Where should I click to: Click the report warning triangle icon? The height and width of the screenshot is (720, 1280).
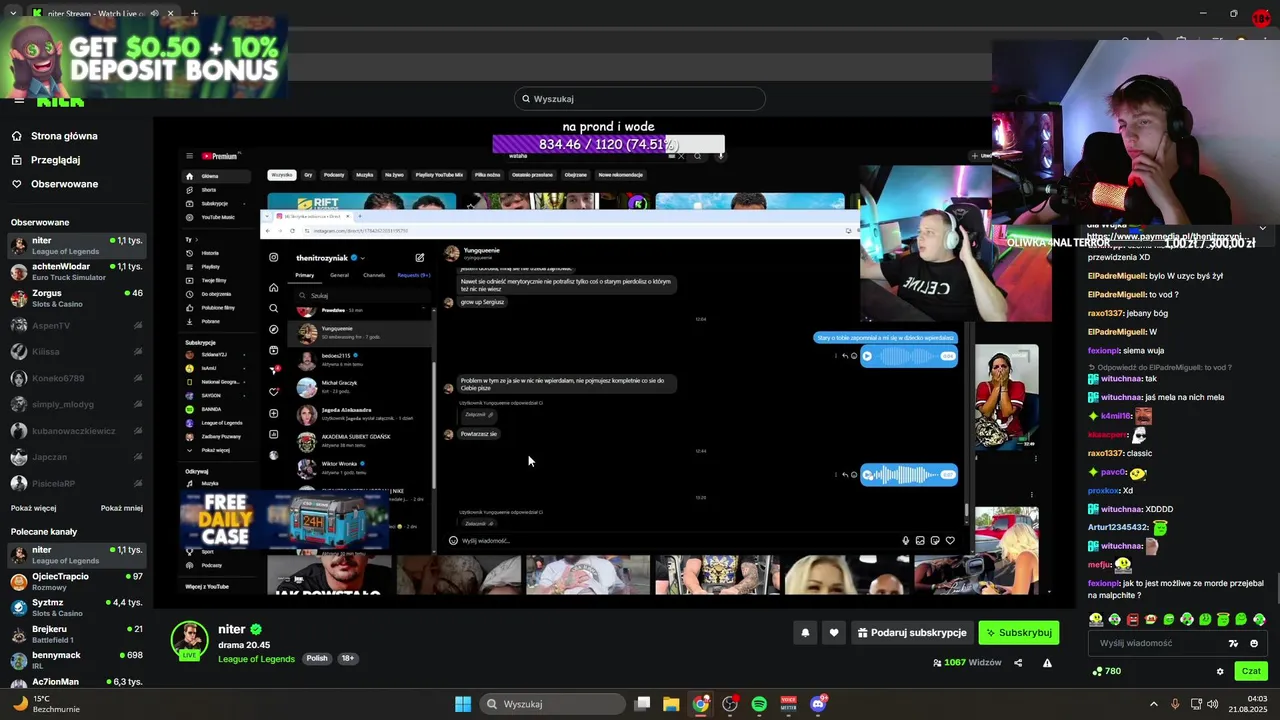point(1047,662)
